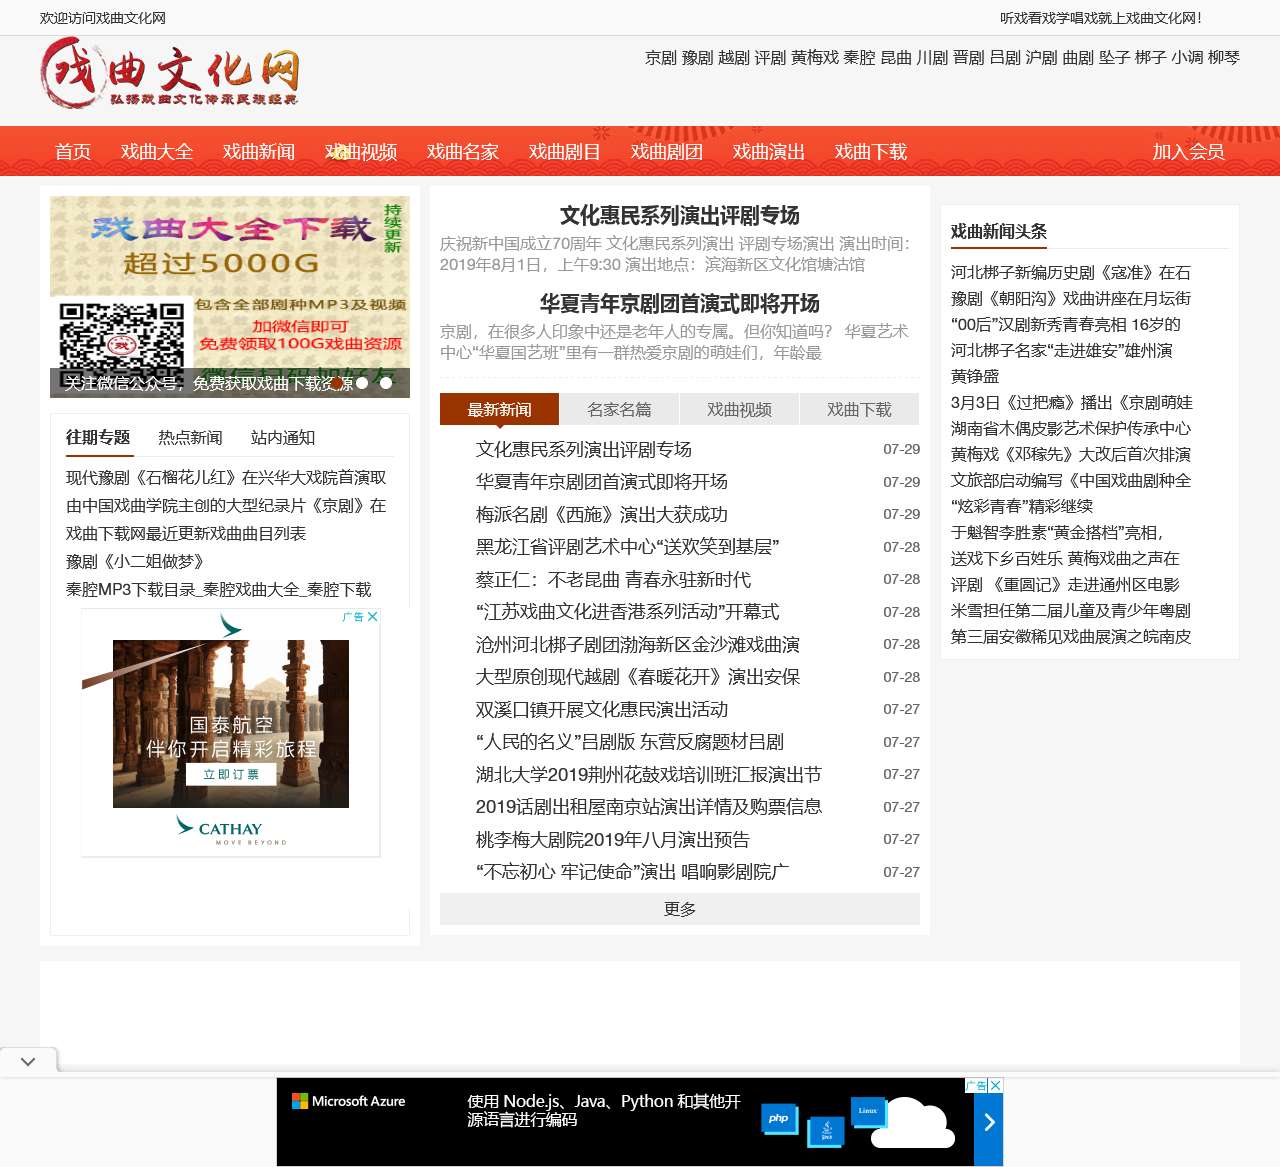Screen dimensions: 1280x1167
Task: Click the 加入会员 link
Action: click(1188, 152)
